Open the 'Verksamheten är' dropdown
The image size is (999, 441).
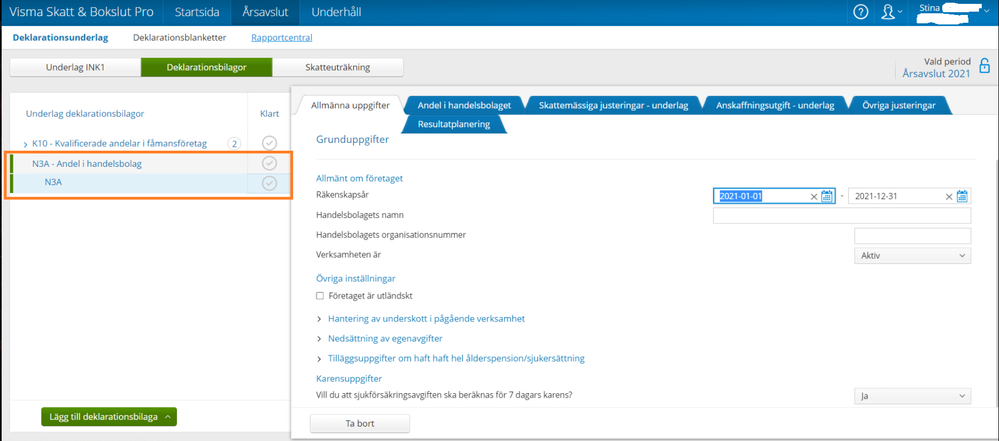pyautogui.click(x=913, y=256)
